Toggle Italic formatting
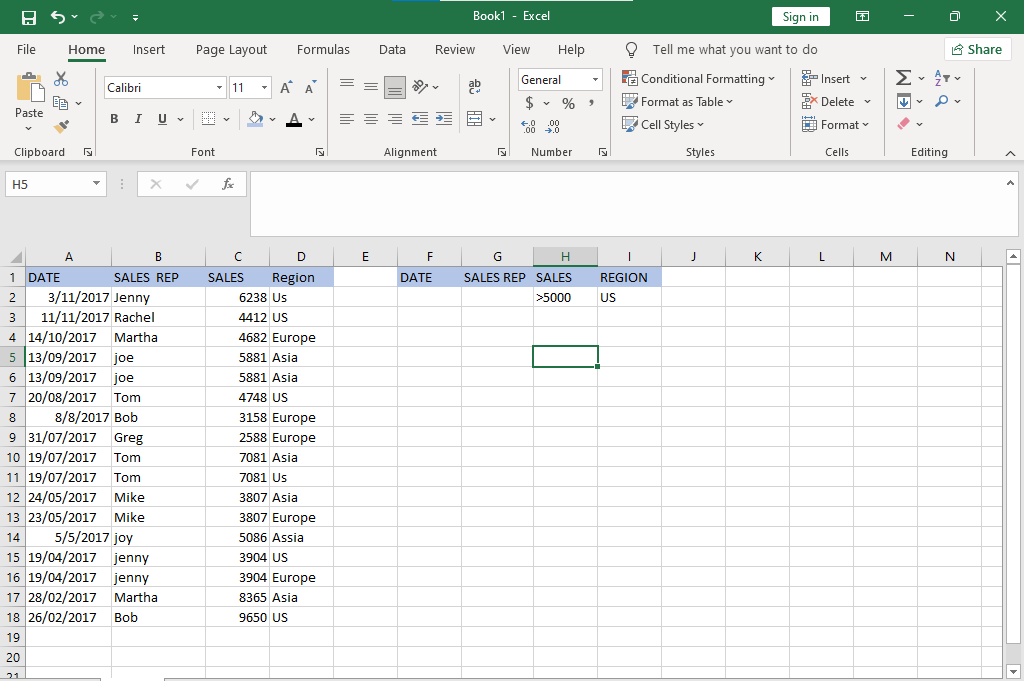1024x681 pixels. click(138, 119)
